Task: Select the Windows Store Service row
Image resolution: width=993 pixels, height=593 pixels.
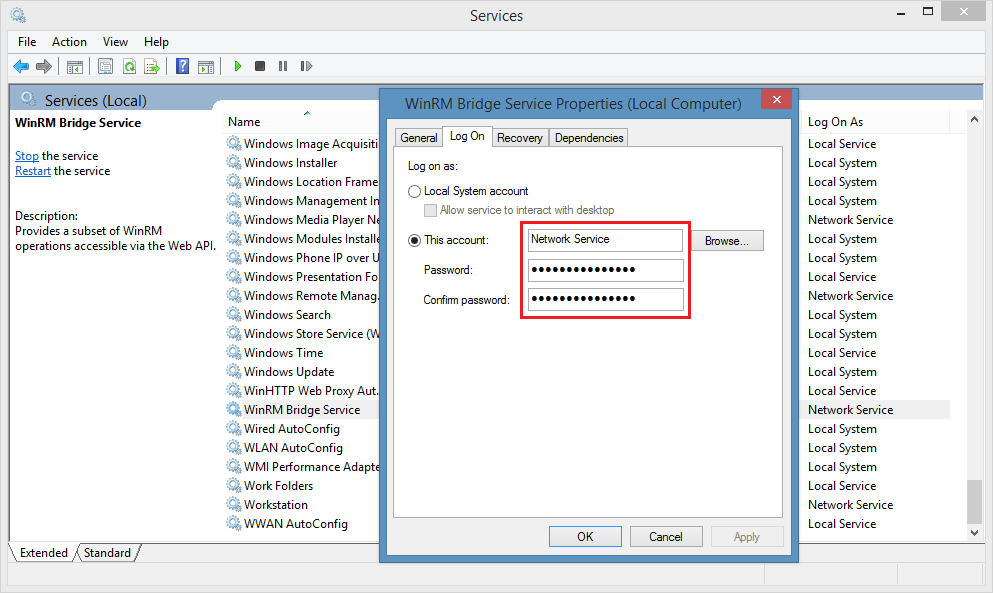Action: pyautogui.click(x=303, y=333)
